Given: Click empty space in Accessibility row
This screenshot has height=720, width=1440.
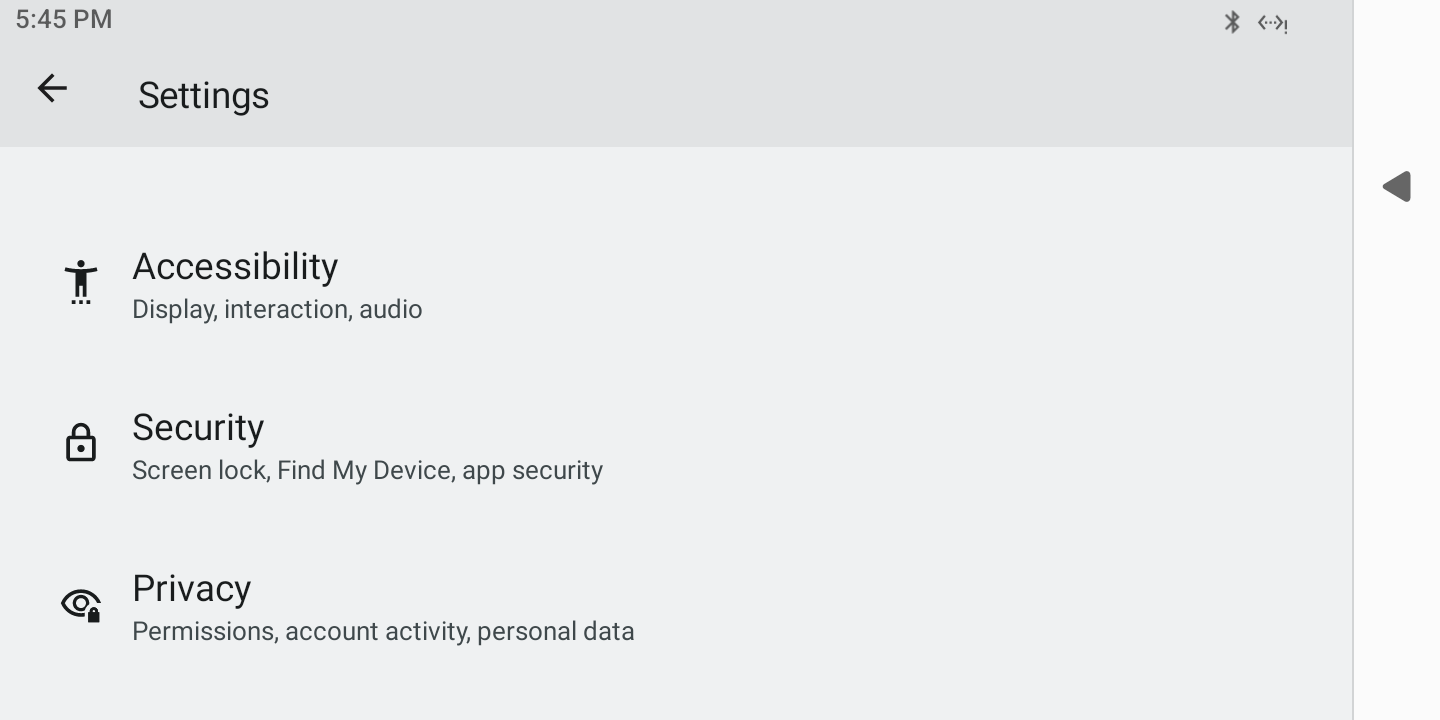Looking at the screenshot, I should pos(900,285).
